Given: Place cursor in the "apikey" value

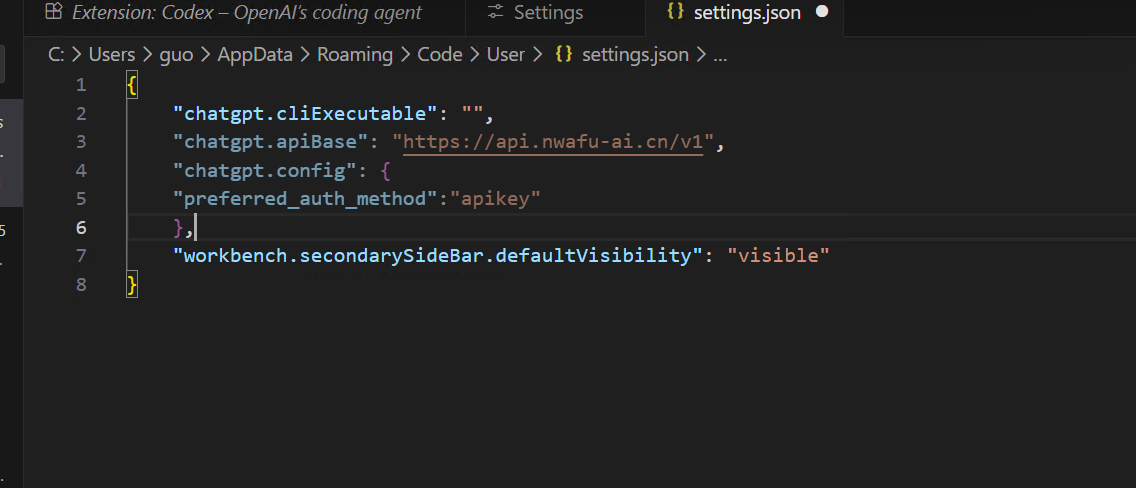Looking at the screenshot, I should 500,199.
